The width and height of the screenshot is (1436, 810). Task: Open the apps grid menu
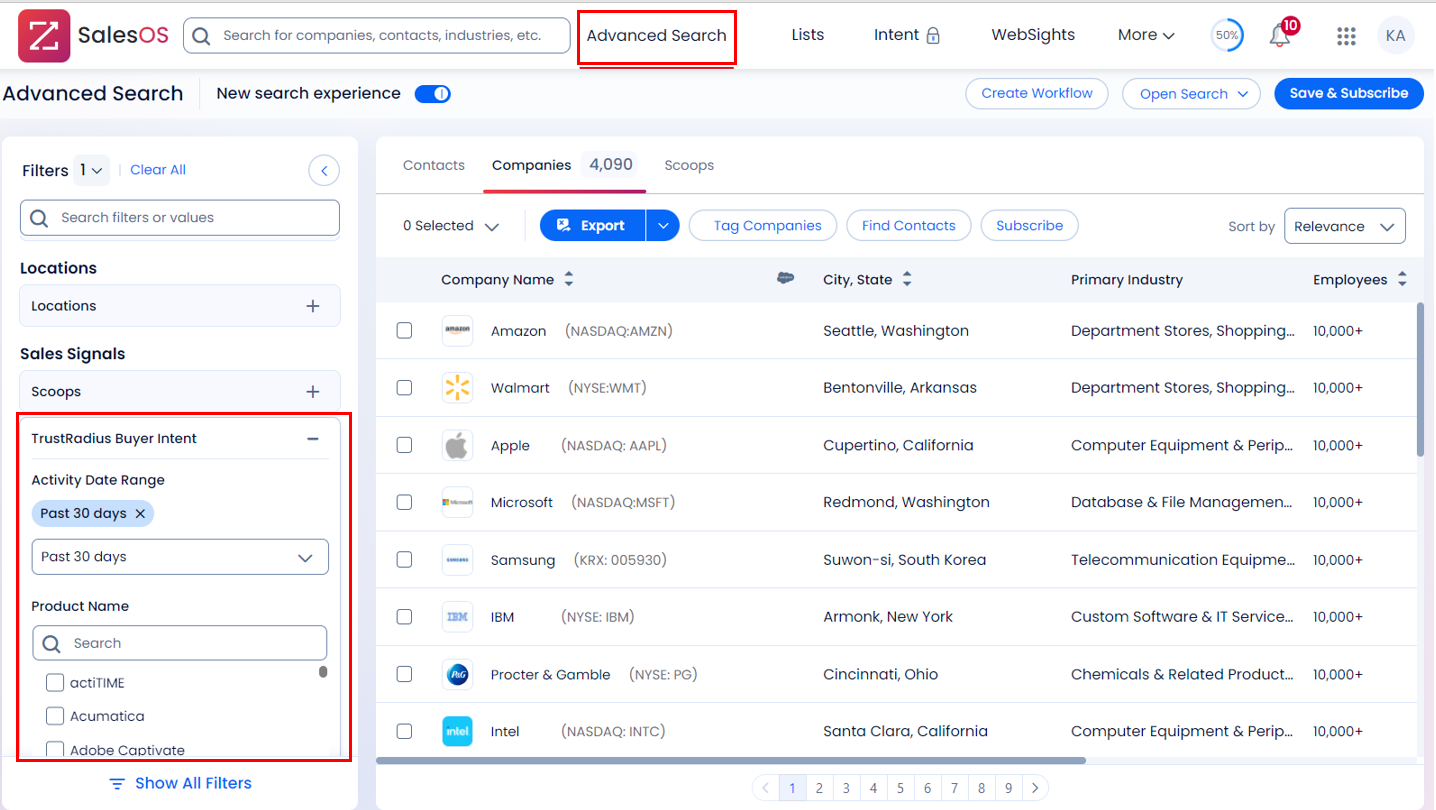click(x=1346, y=36)
